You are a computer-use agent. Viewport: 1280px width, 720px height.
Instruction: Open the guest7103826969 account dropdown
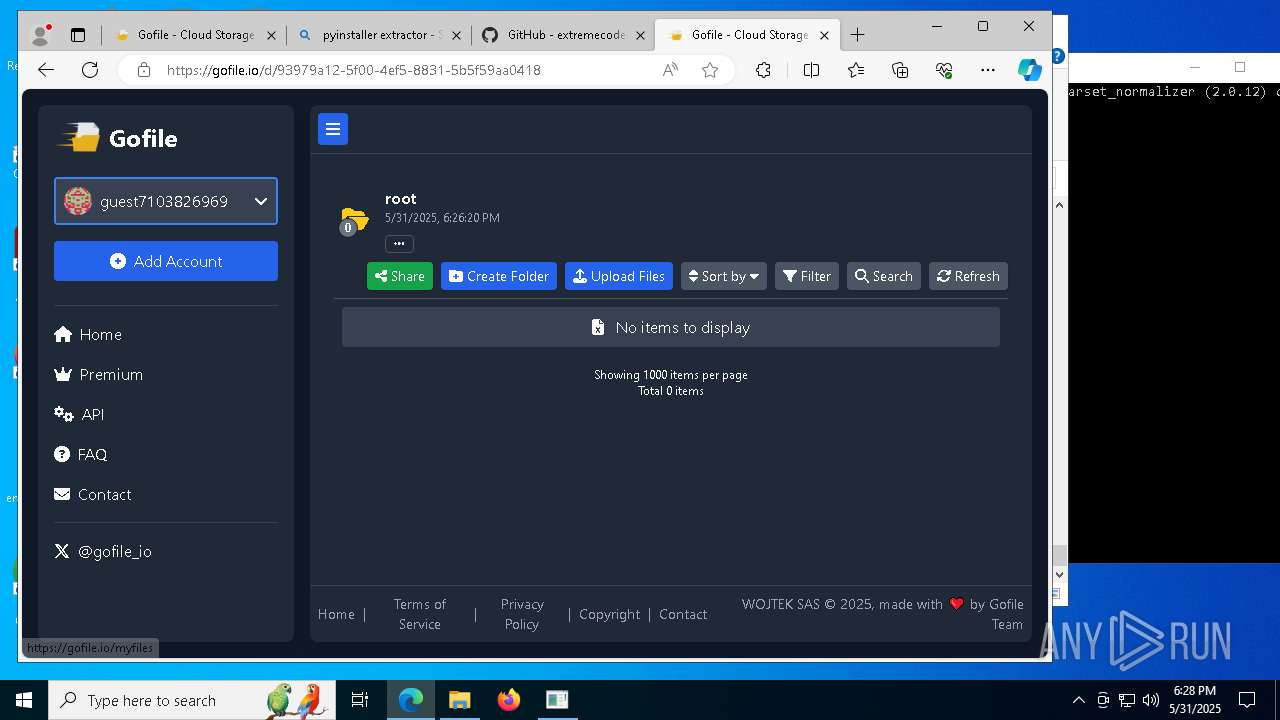[x=166, y=201]
